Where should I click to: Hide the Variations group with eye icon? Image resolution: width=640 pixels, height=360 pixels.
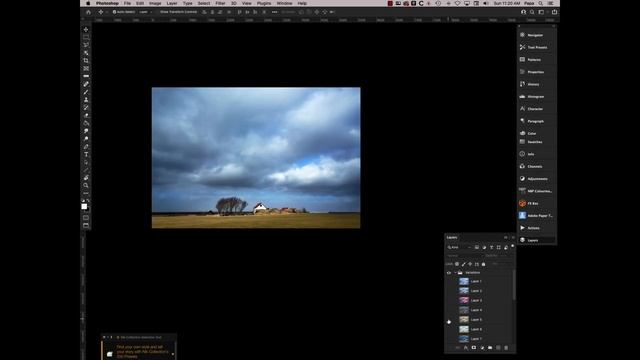(449, 273)
